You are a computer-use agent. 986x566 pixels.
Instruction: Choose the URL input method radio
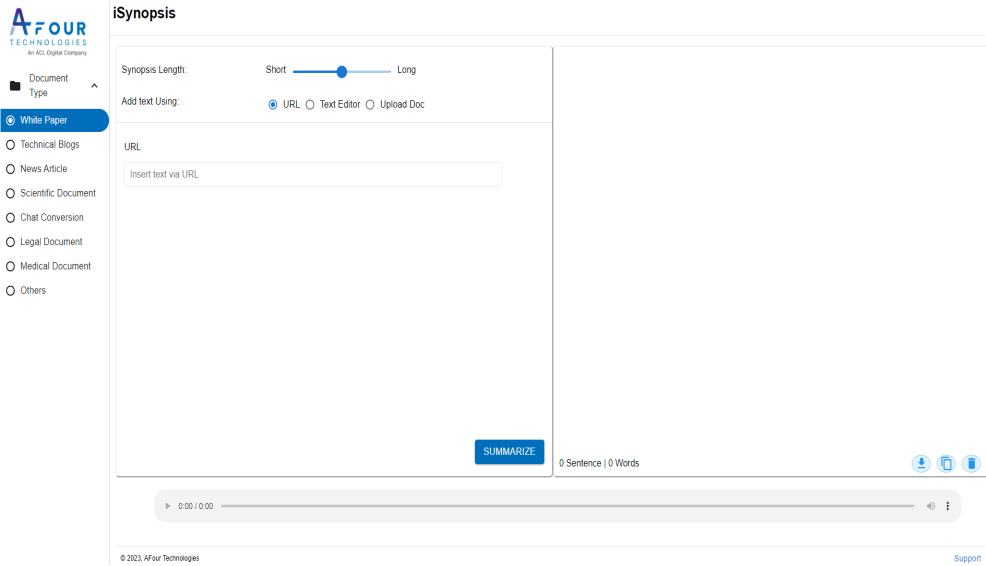pyautogui.click(x=273, y=104)
